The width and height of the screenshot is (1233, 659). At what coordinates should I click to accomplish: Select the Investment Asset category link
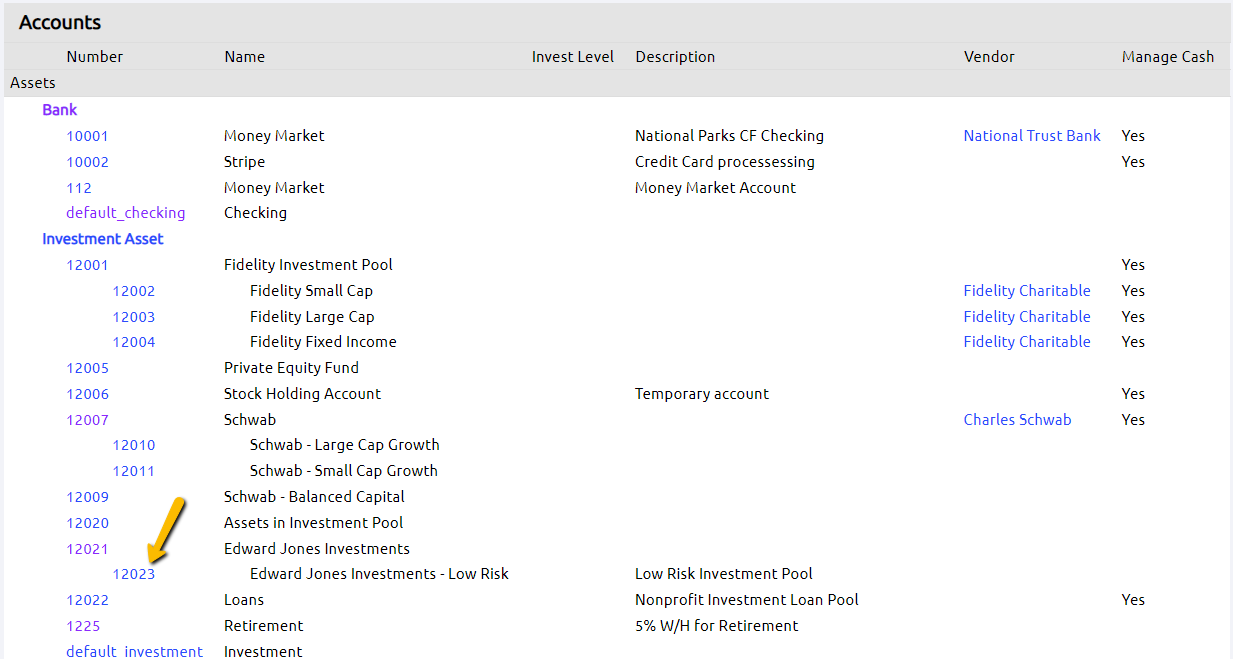coord(102,239)
